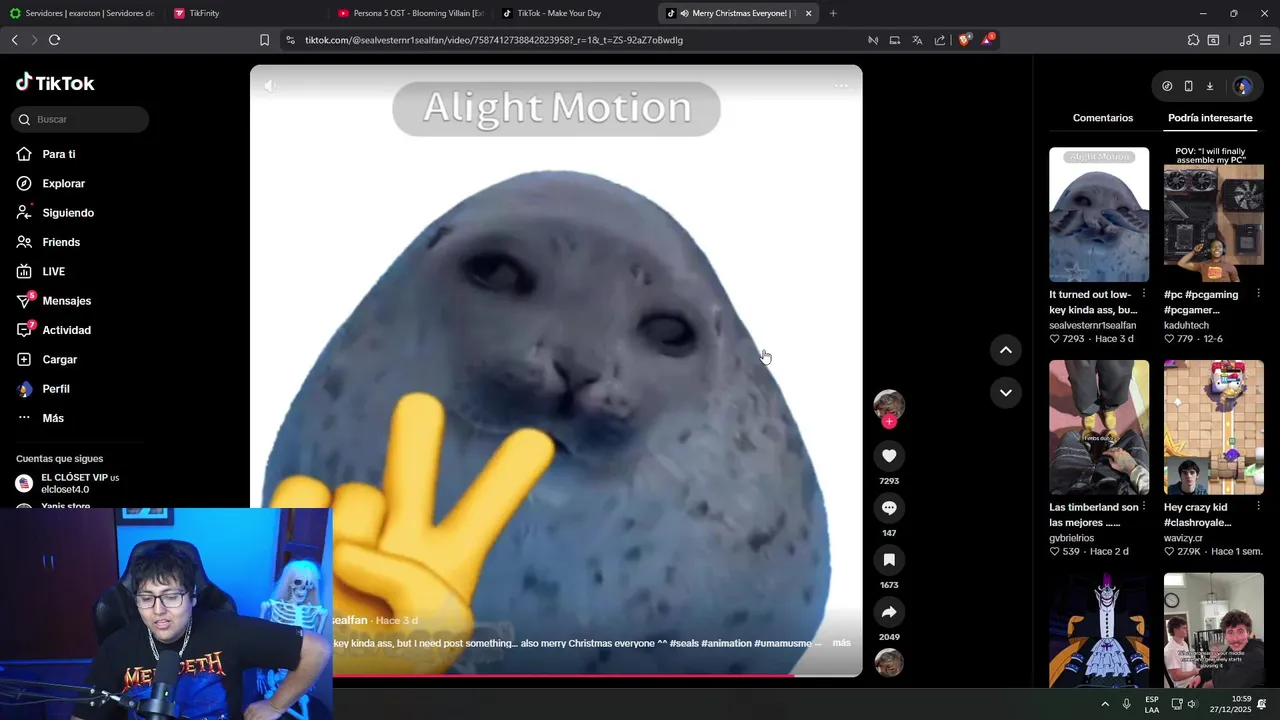Open gvbrielrios creator link
Viewport: 1280px width, 720px height.
[x=1071, y=538]
